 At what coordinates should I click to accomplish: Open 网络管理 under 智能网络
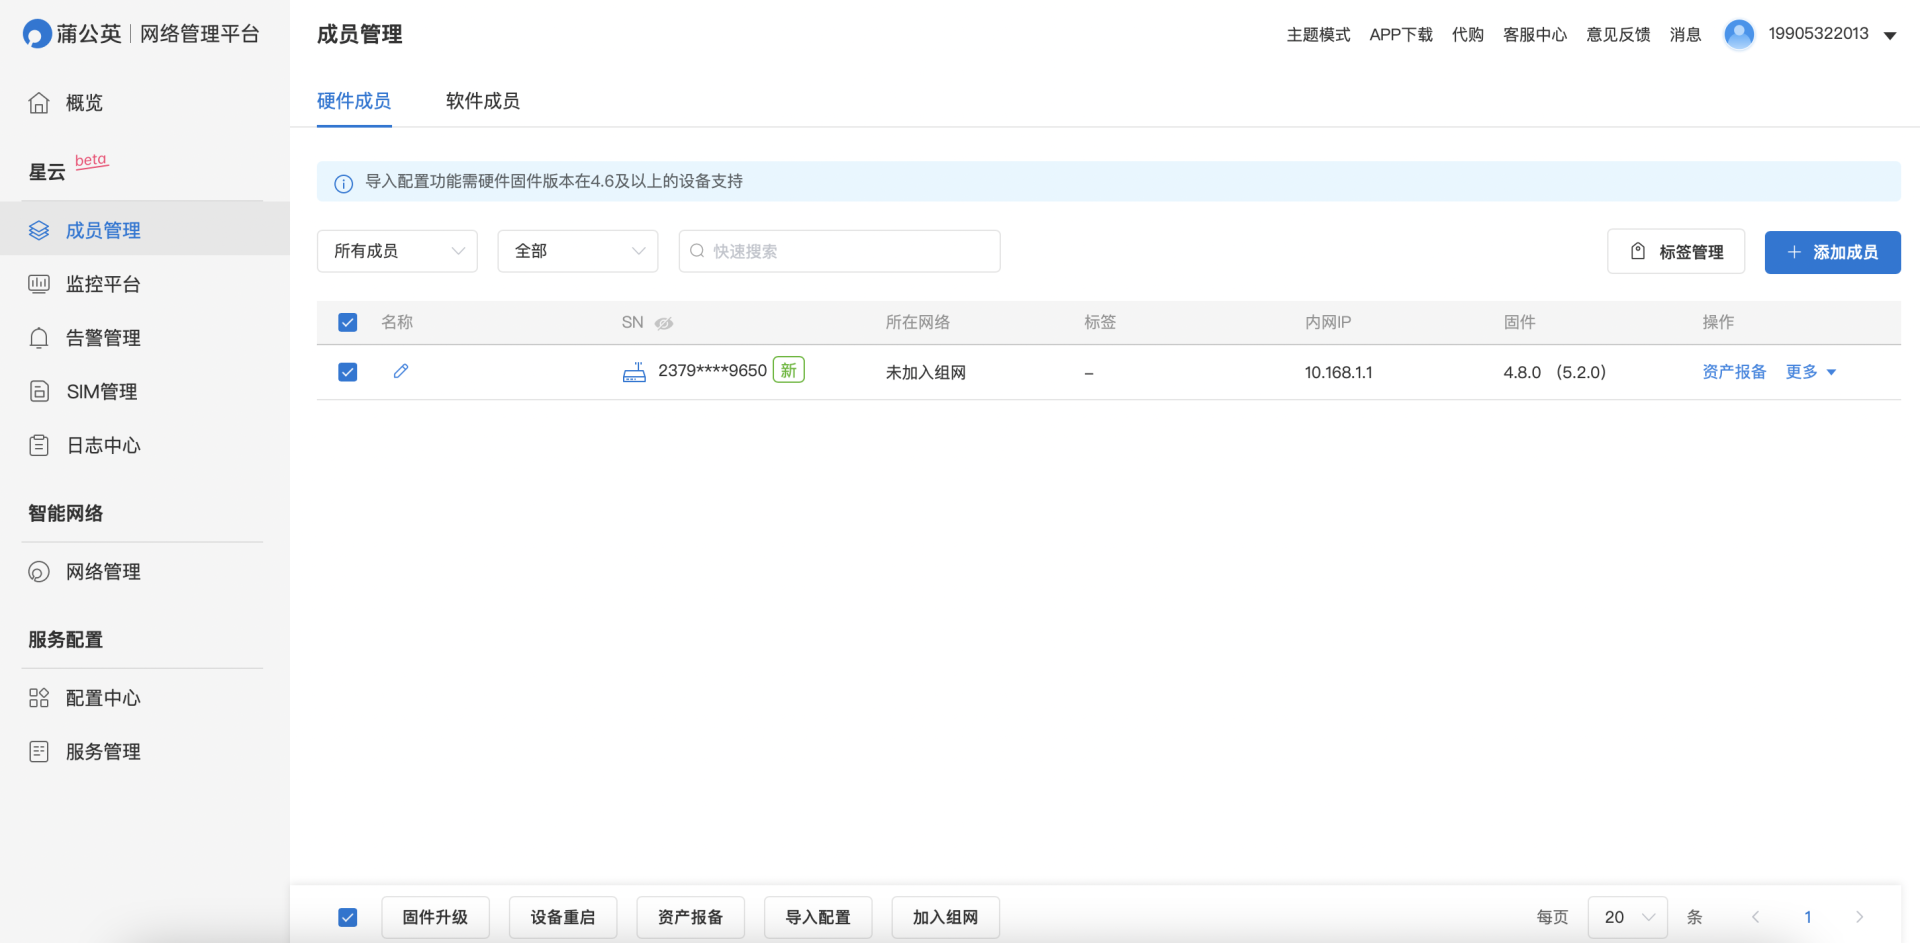(x=104, y=571)
